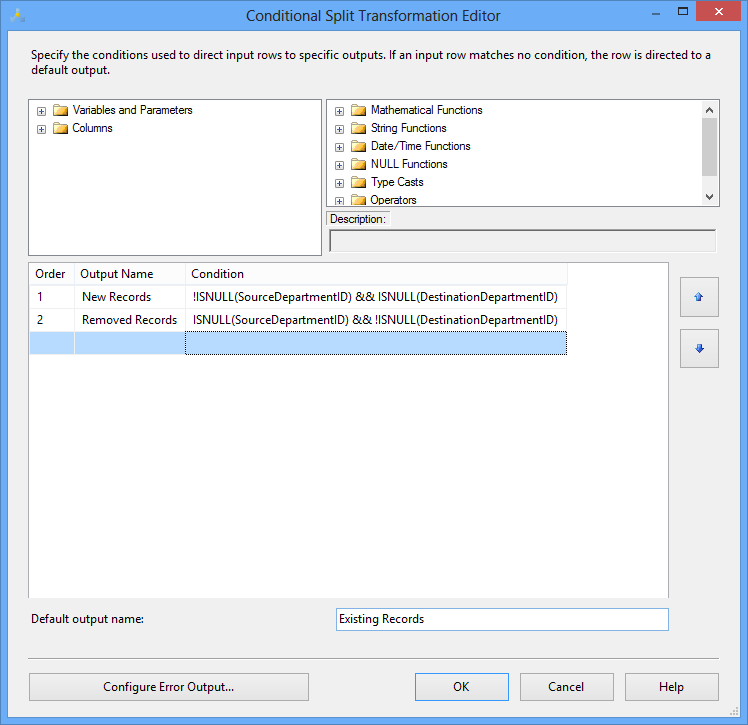Select the New Records condition cell
Image resolution: width=748 pixels, height=725 pixels.
(x=375, y=297)
